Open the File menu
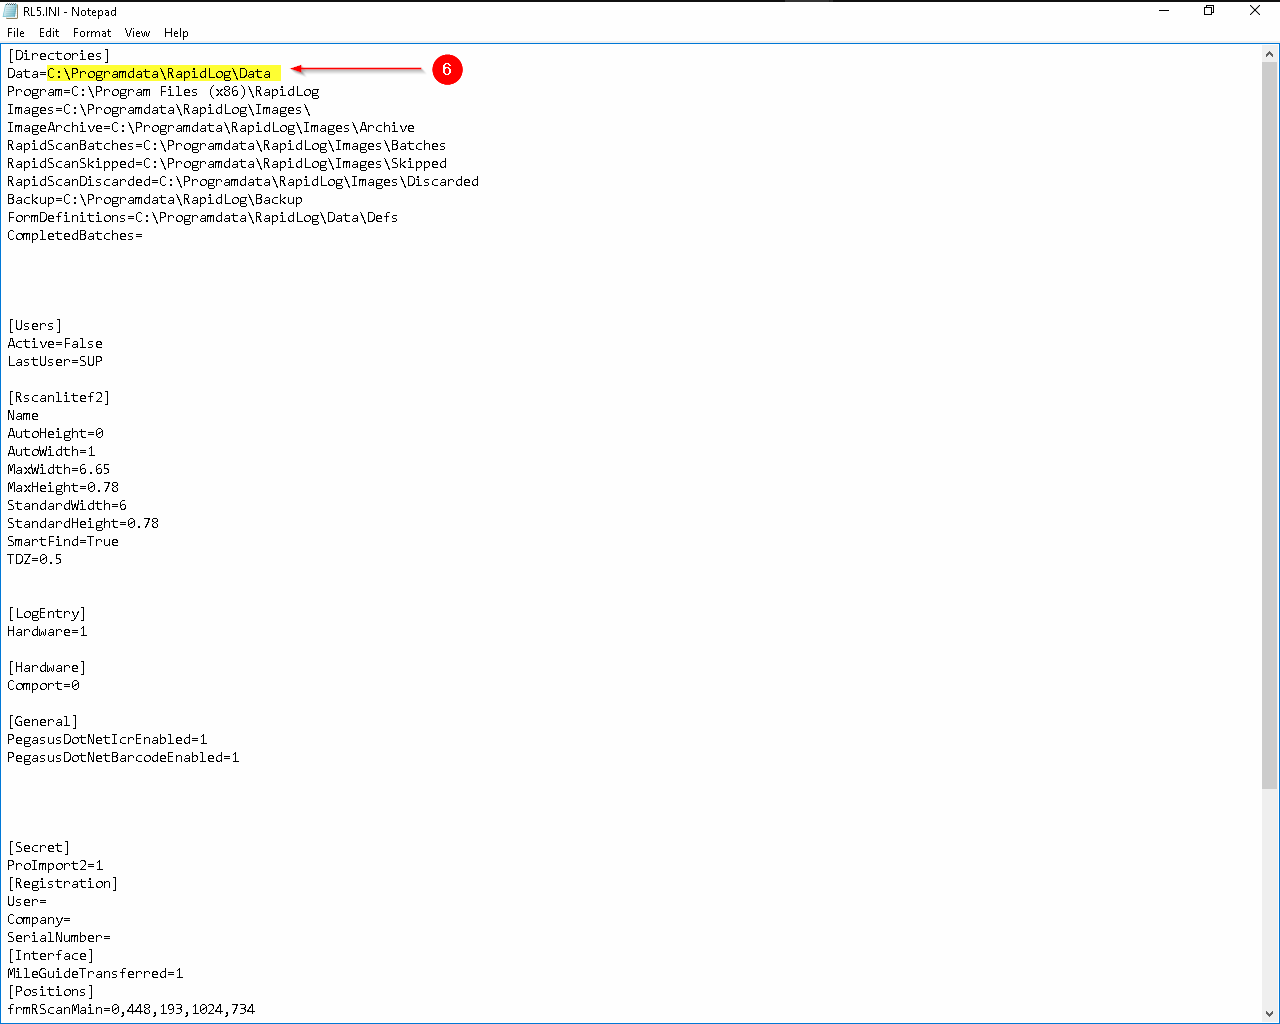This screenshot has width=1280, height=1024. point(16,33)
